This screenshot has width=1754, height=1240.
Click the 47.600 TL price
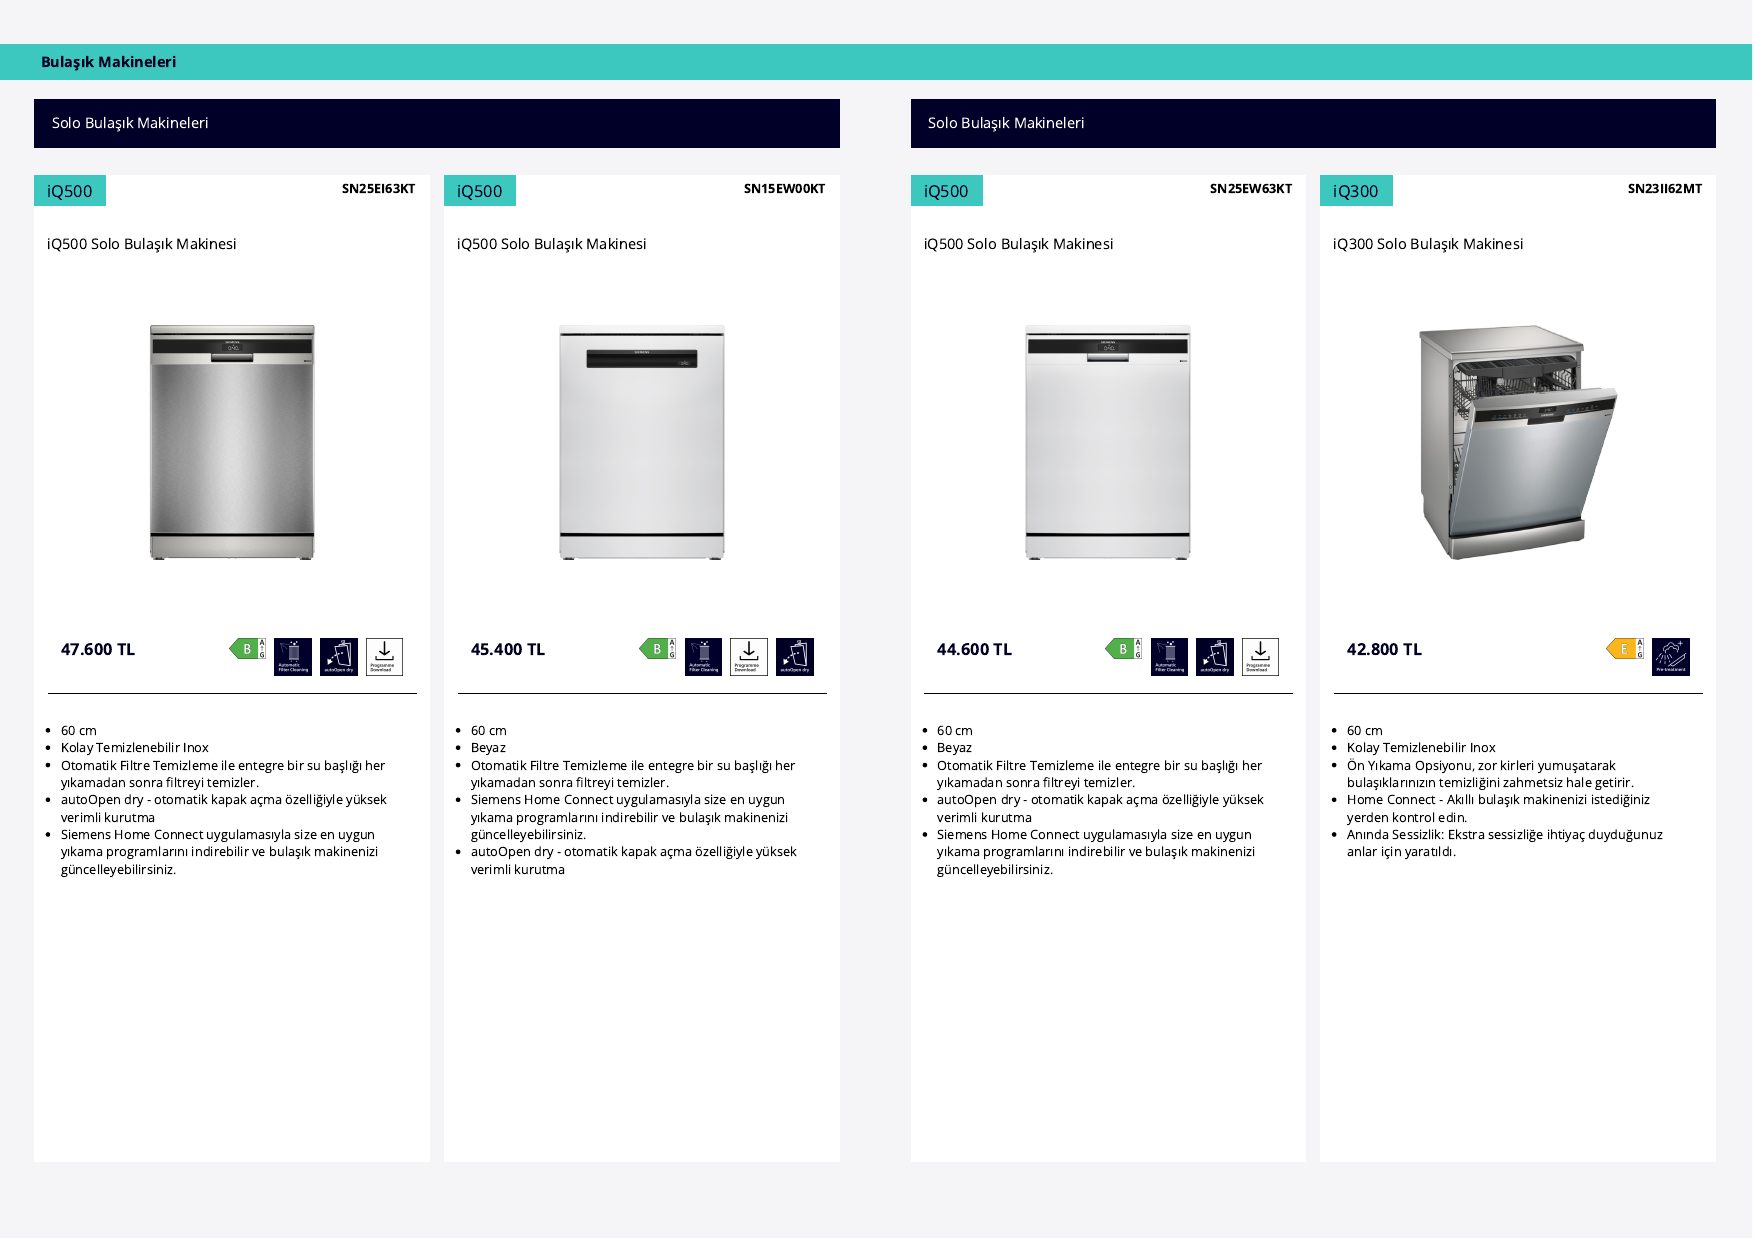tap(98, 650)
